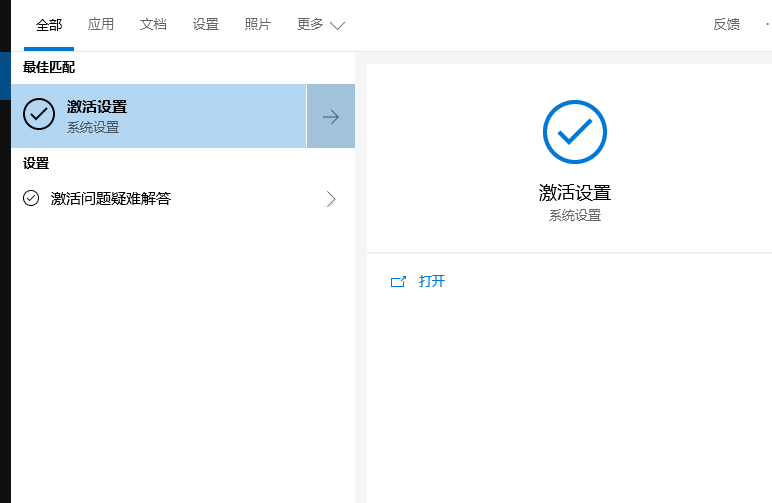Click the 反馈 button
Screen dimensions: 772x503
point(726,25)
